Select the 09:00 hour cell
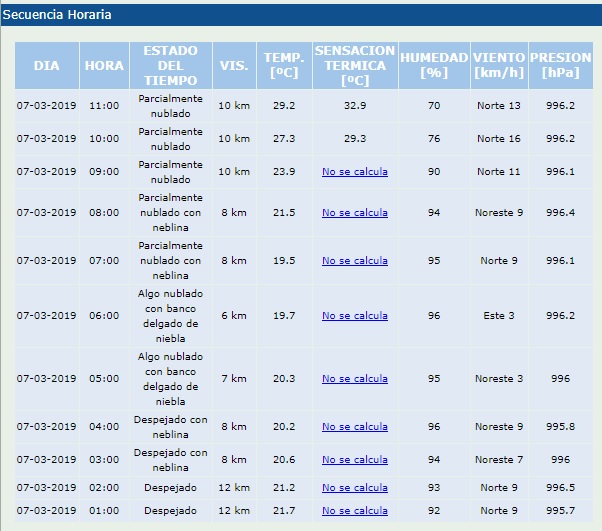Viewport: 602px width, 531px height. (x=104, y=172)
